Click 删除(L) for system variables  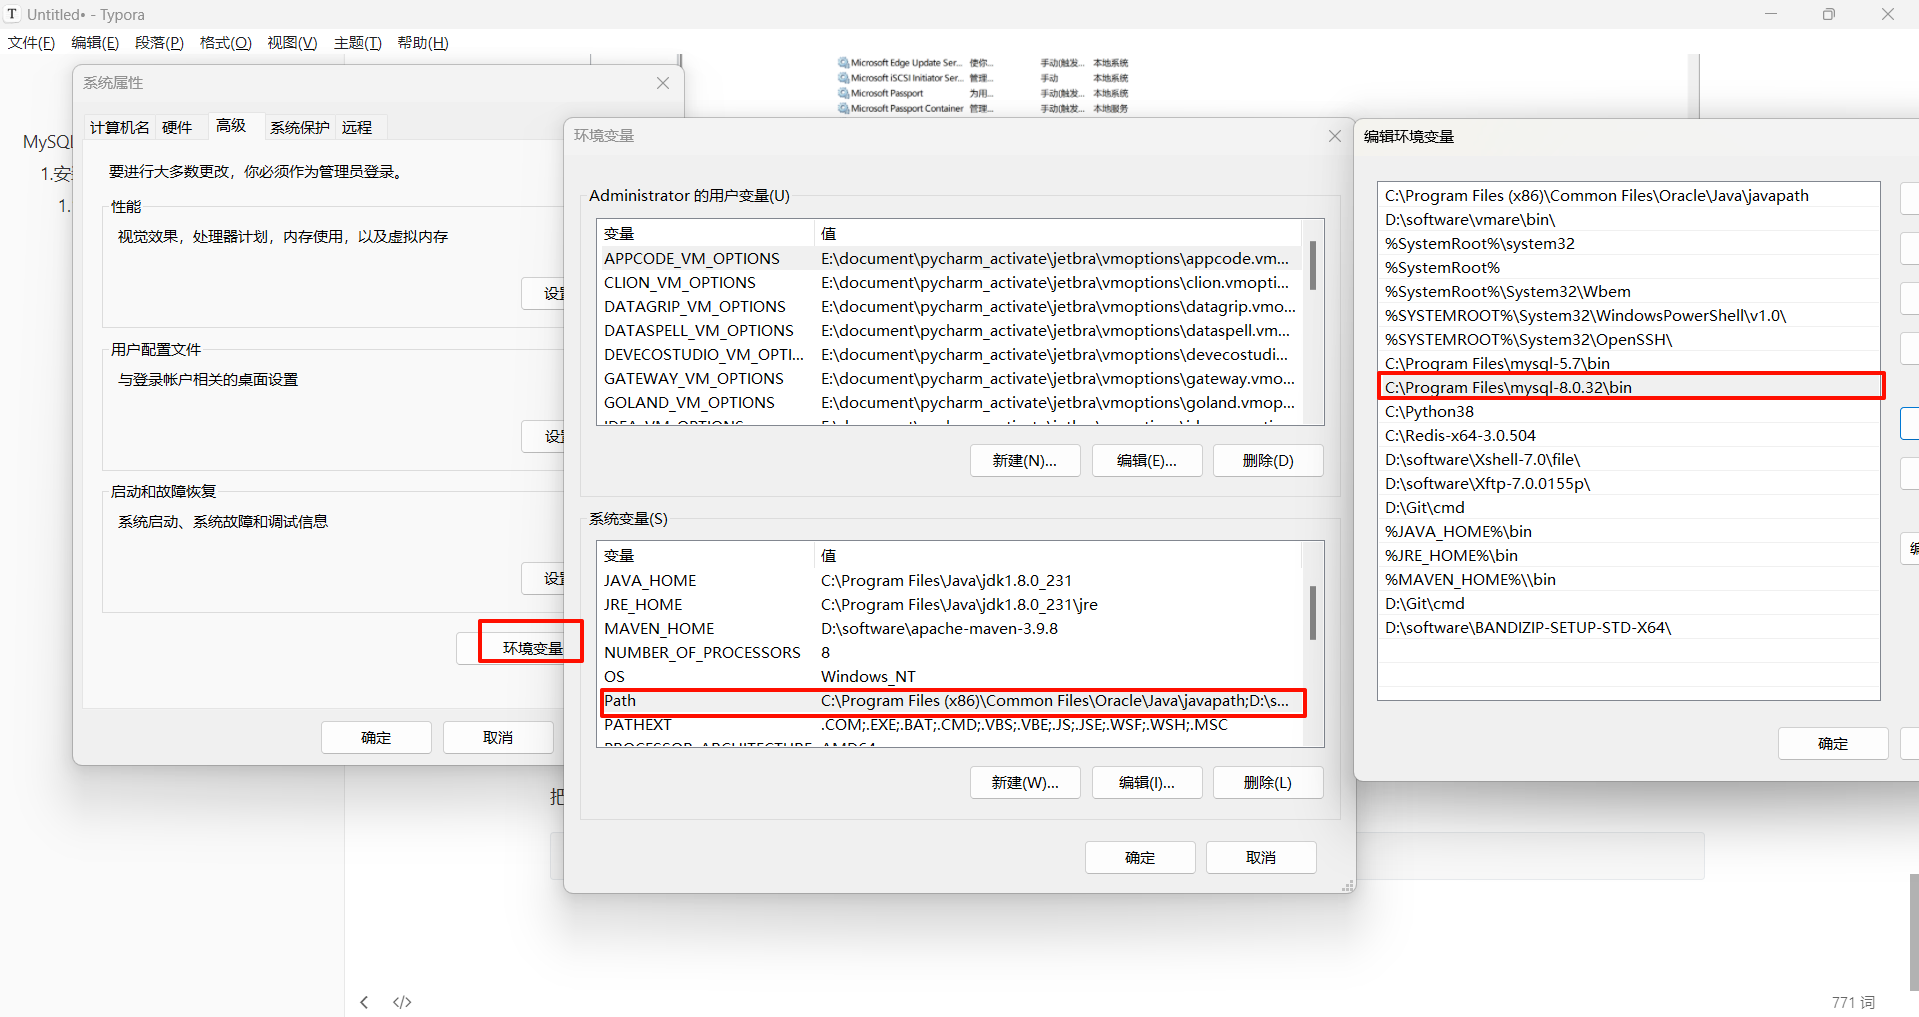click(x=1268, y=783)
